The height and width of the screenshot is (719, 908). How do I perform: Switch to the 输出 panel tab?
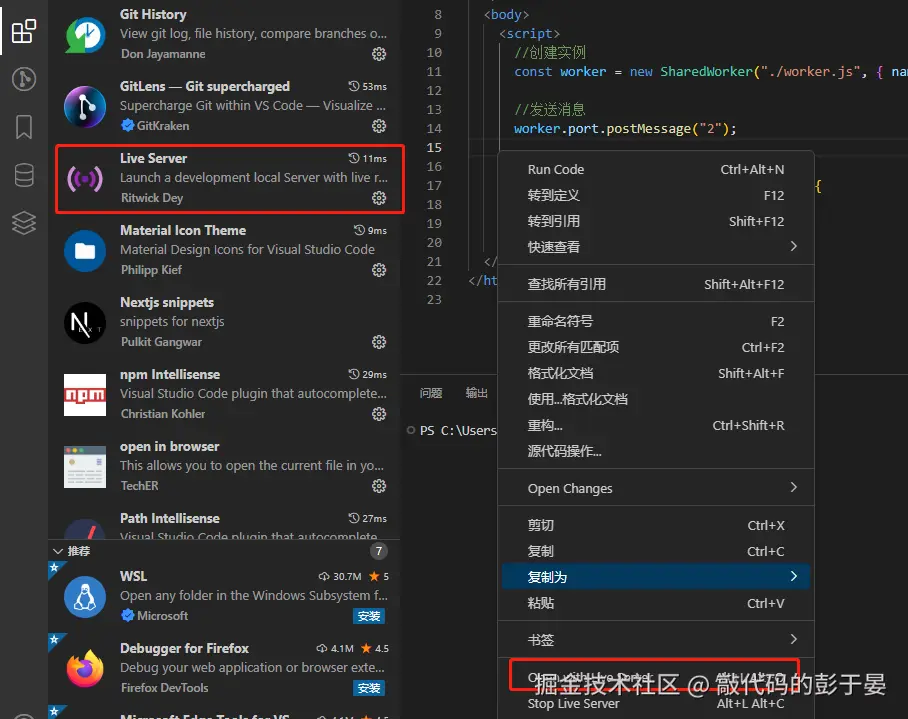click(477, 394)
